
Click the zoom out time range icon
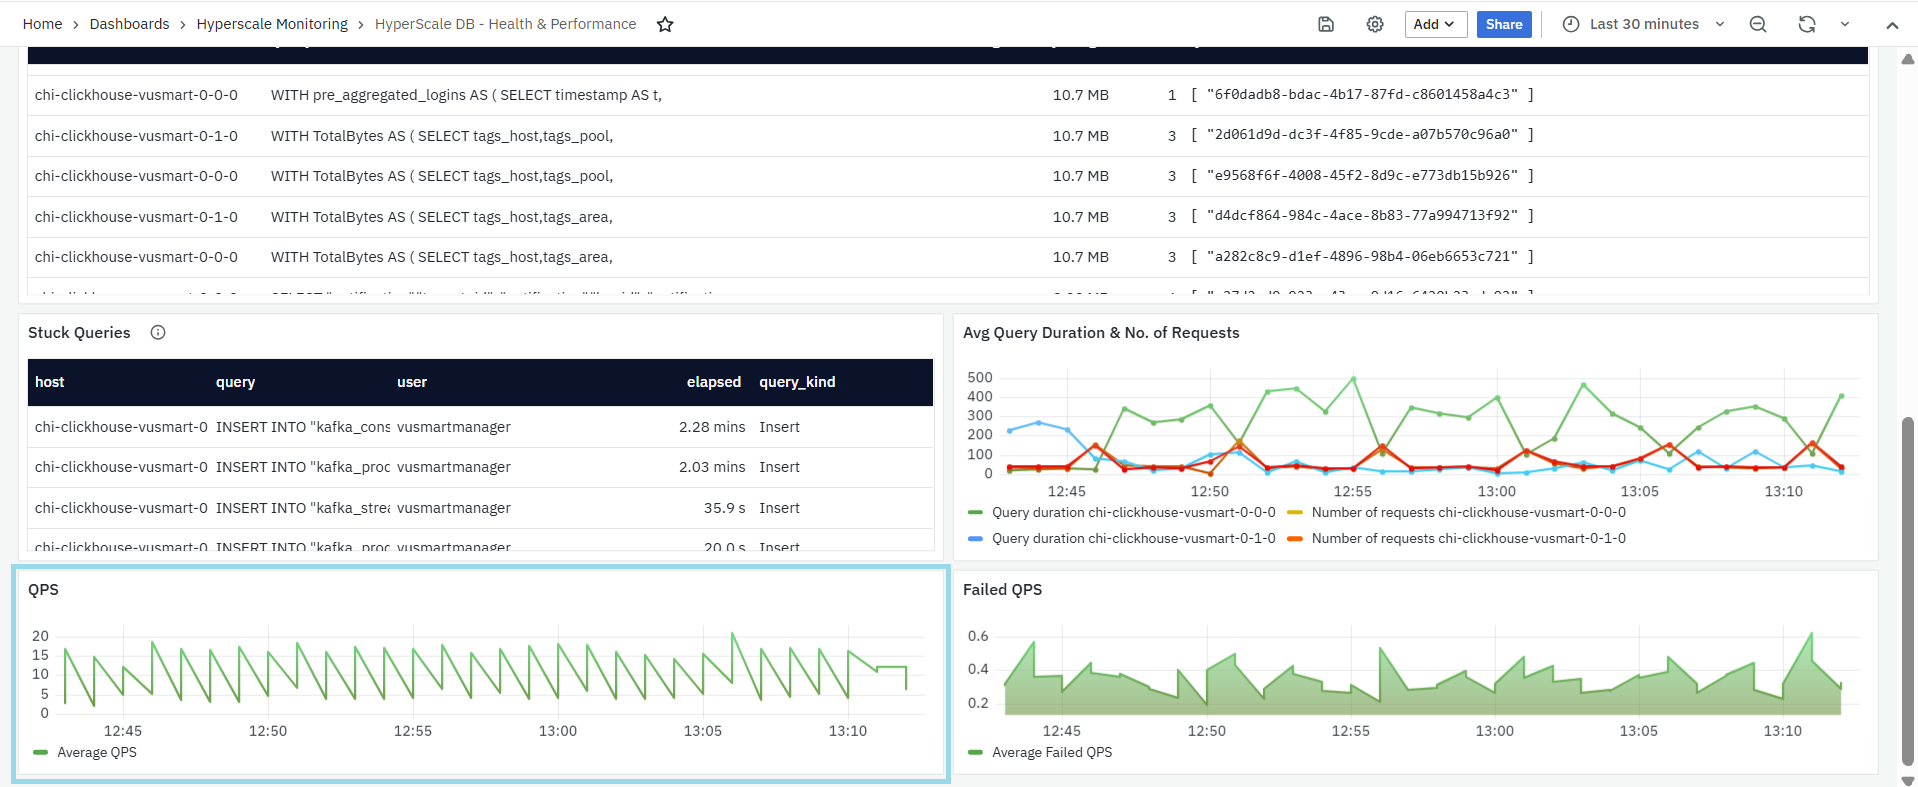click(1758, 25)
